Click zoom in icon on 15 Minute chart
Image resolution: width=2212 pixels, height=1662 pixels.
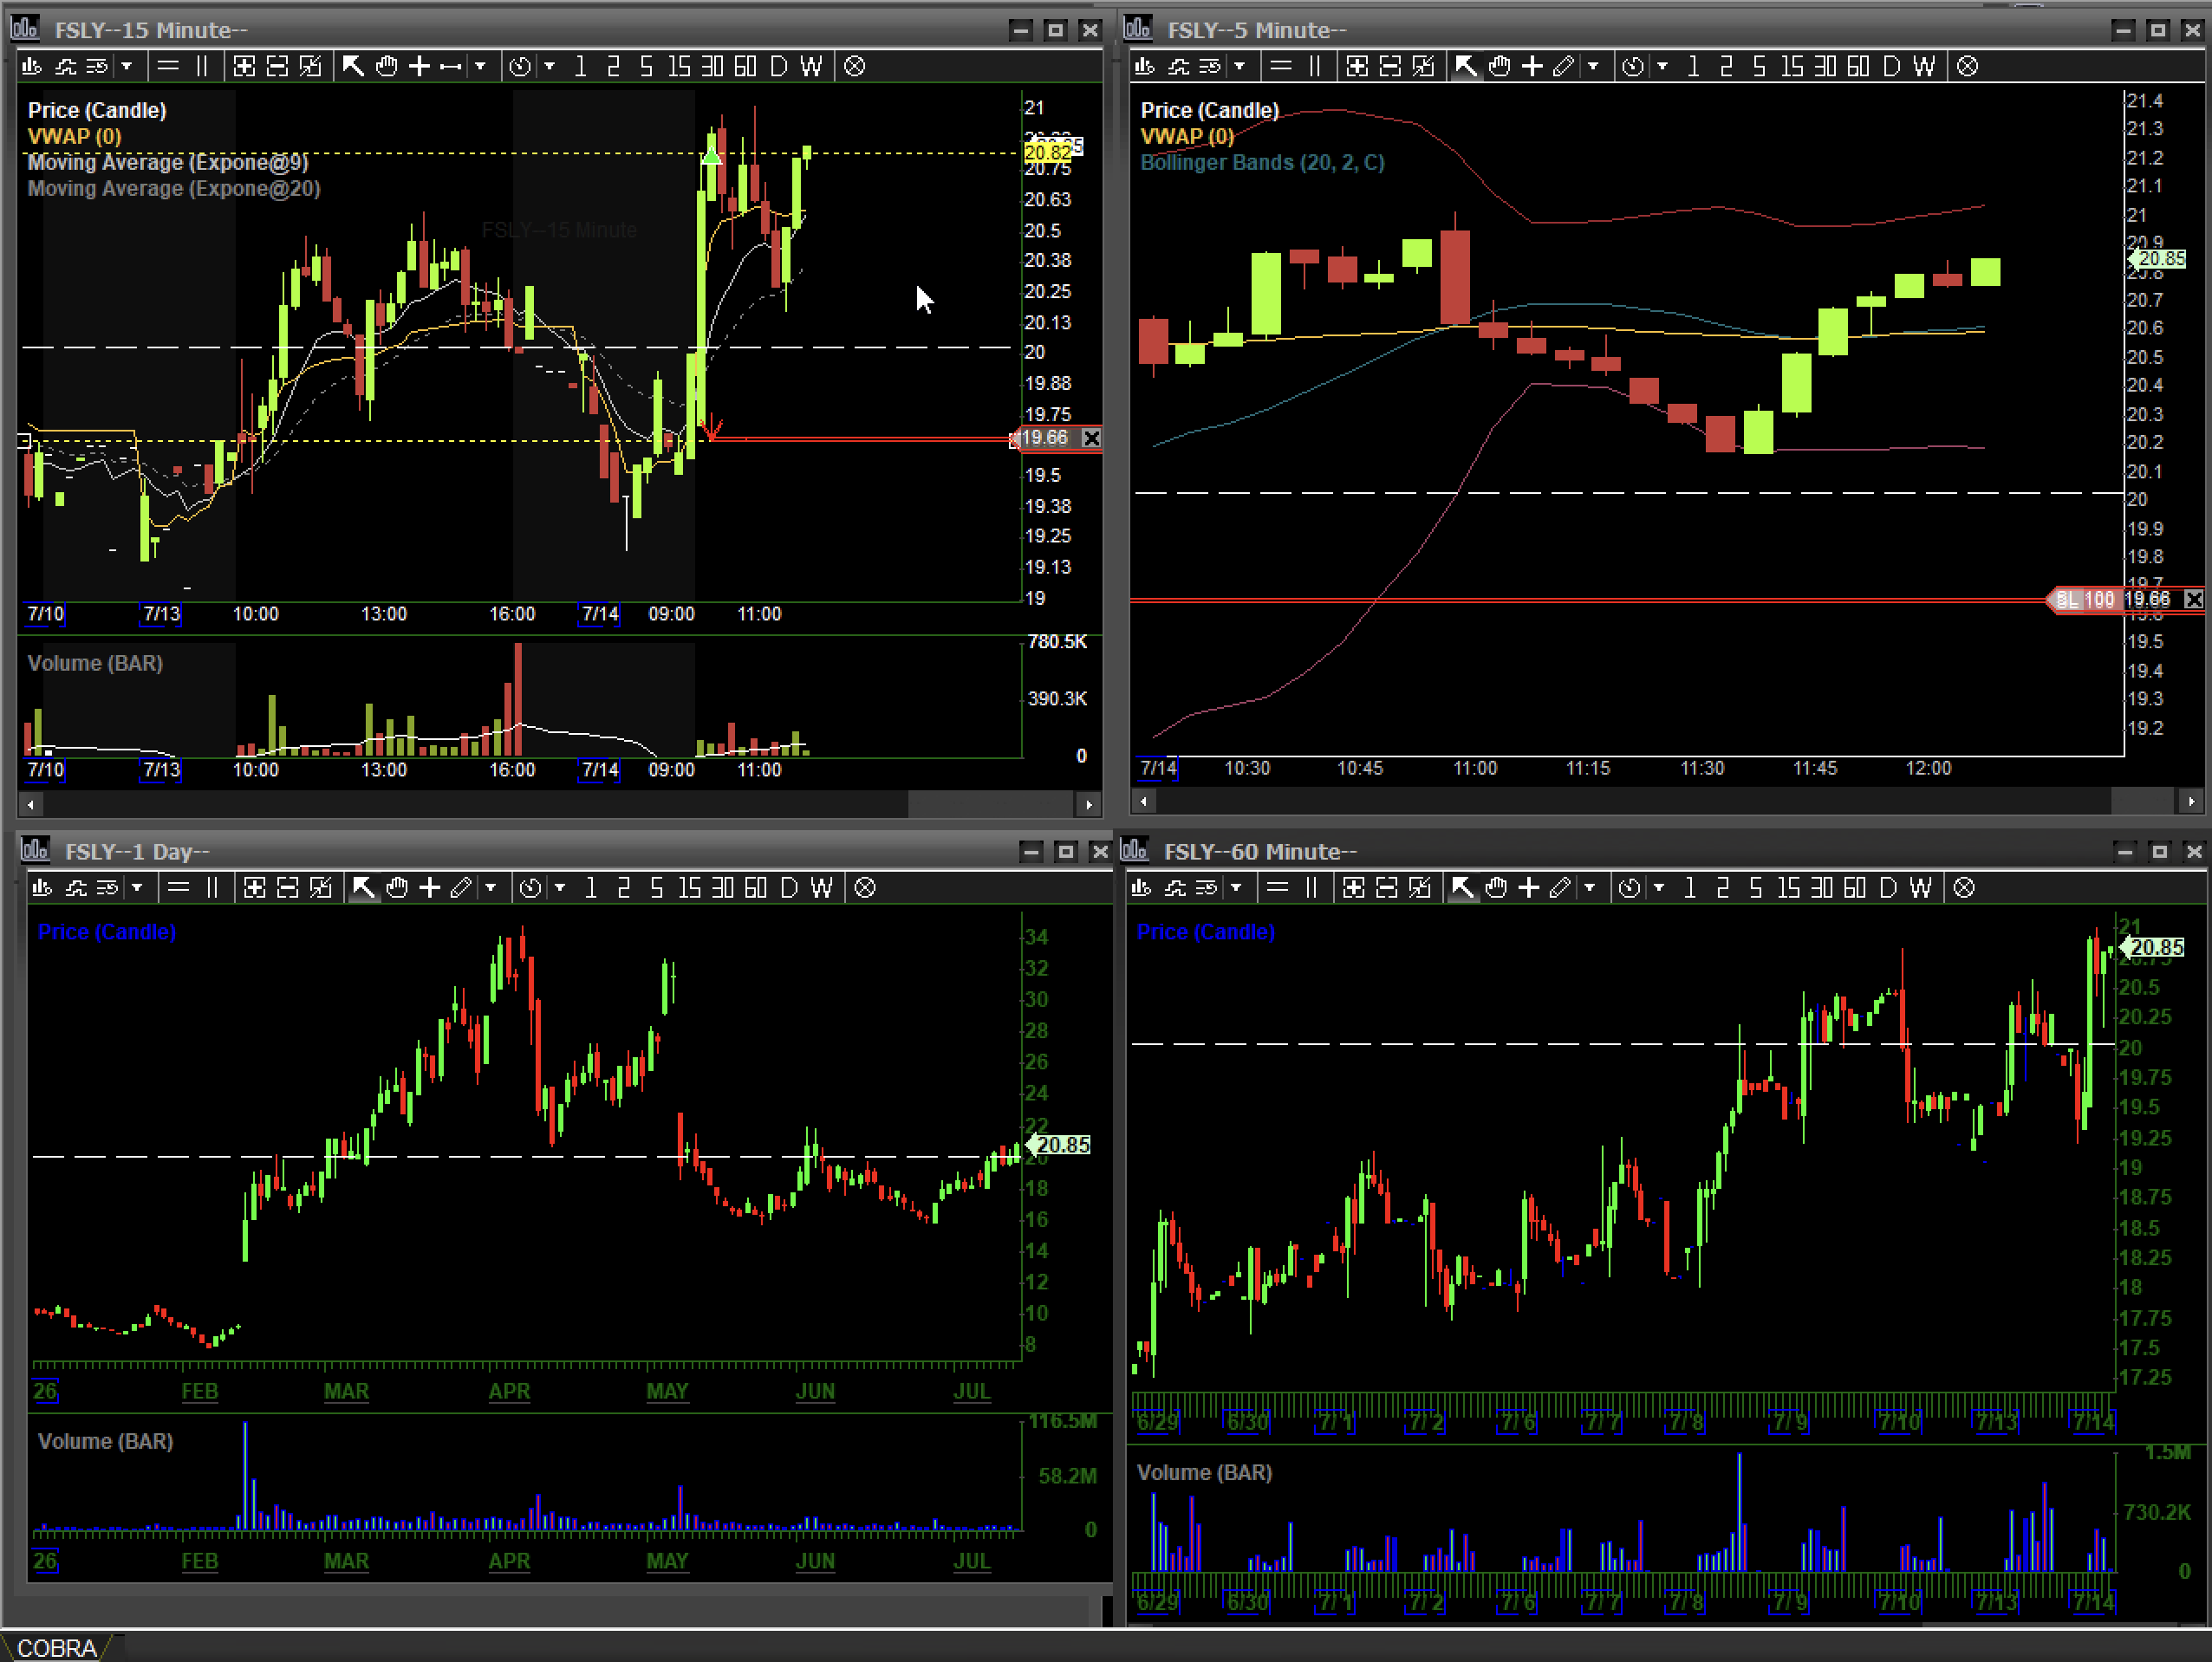click(x=244, y=66)
